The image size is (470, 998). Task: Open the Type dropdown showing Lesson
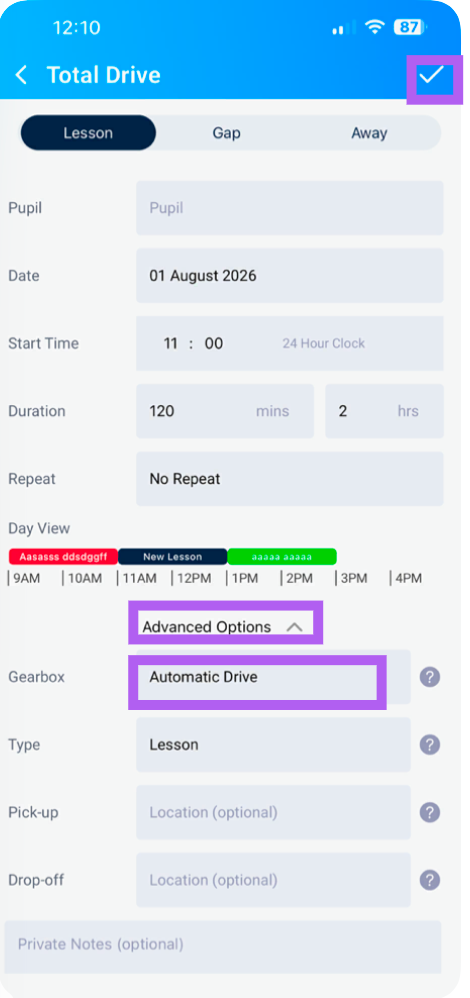(273, 745)
